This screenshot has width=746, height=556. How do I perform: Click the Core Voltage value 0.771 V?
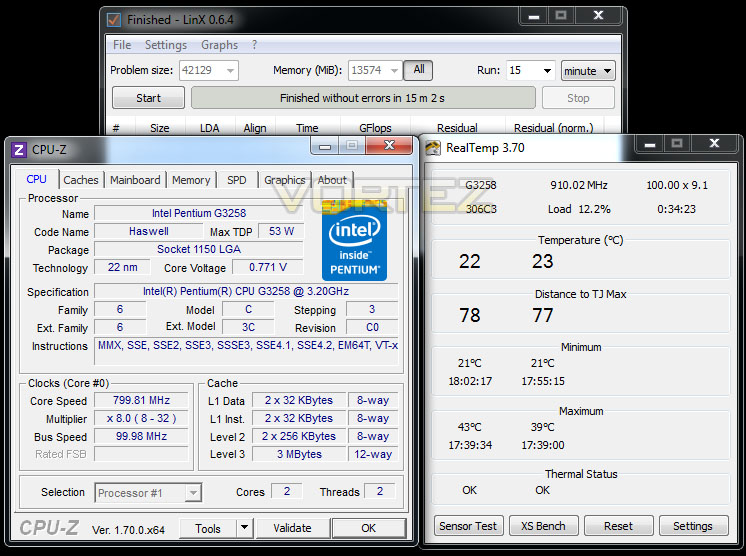[x=268, y=267]
